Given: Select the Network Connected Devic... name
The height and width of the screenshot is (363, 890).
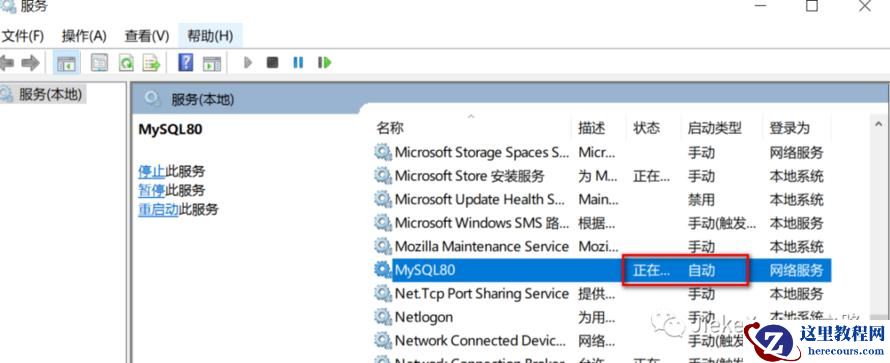Looking at the screenshot, I should click(x=480, y=341).
